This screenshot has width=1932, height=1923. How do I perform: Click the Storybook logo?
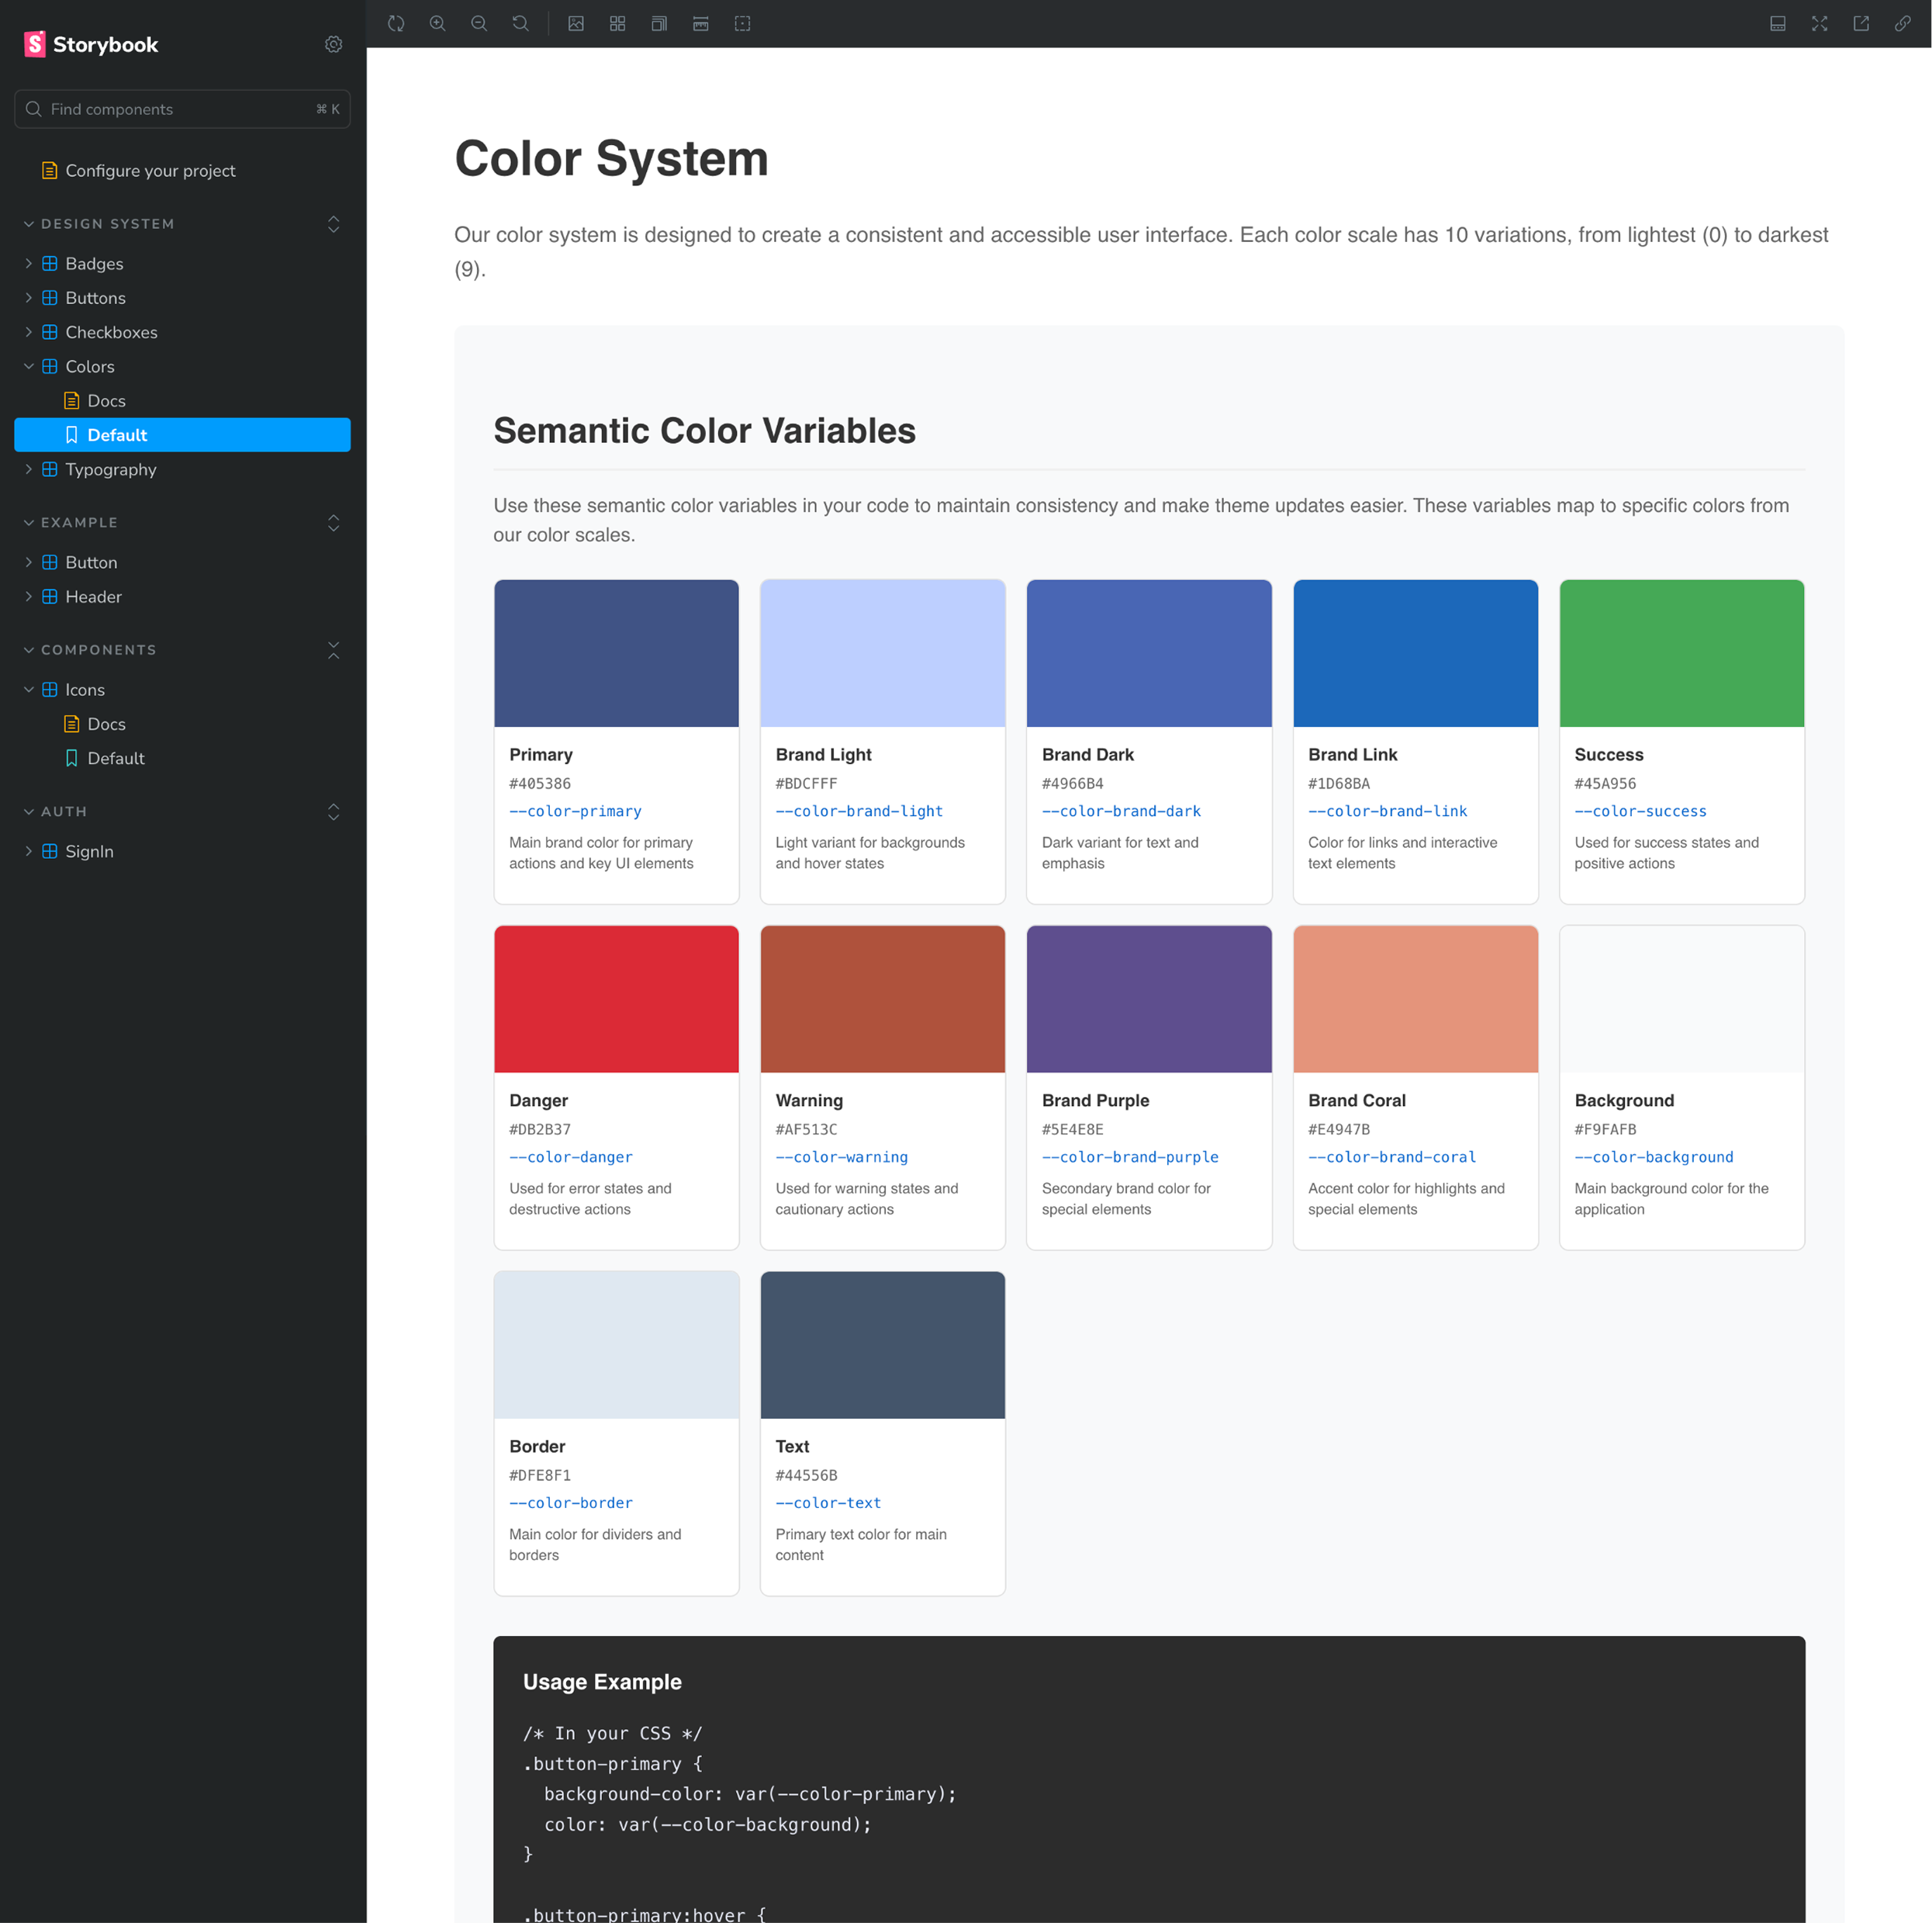[x=91, y=44]
